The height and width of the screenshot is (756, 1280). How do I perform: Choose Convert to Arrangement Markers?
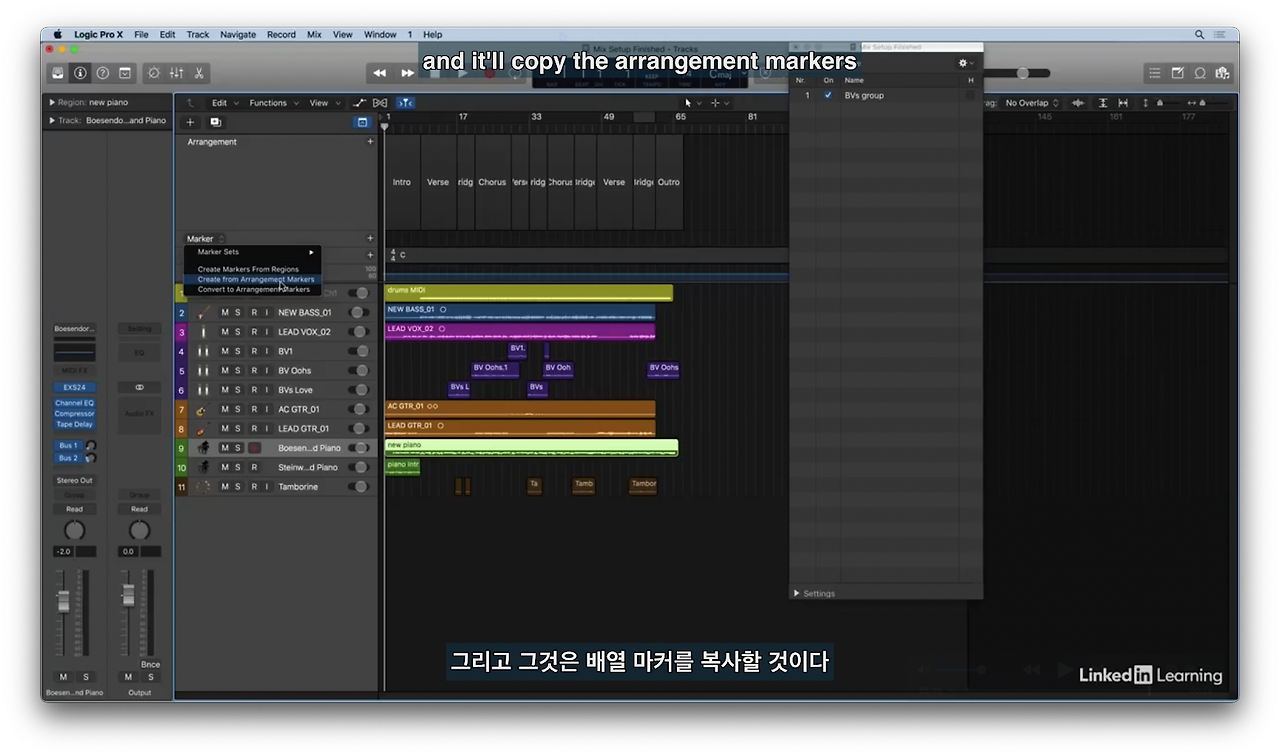coord(252,290)
